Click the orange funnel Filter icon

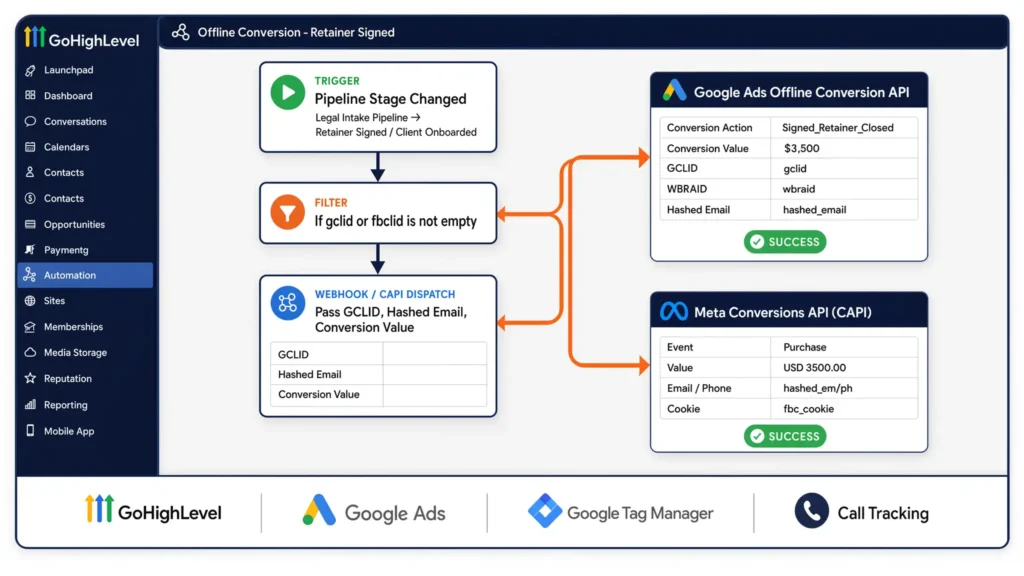tap(287, 212)
